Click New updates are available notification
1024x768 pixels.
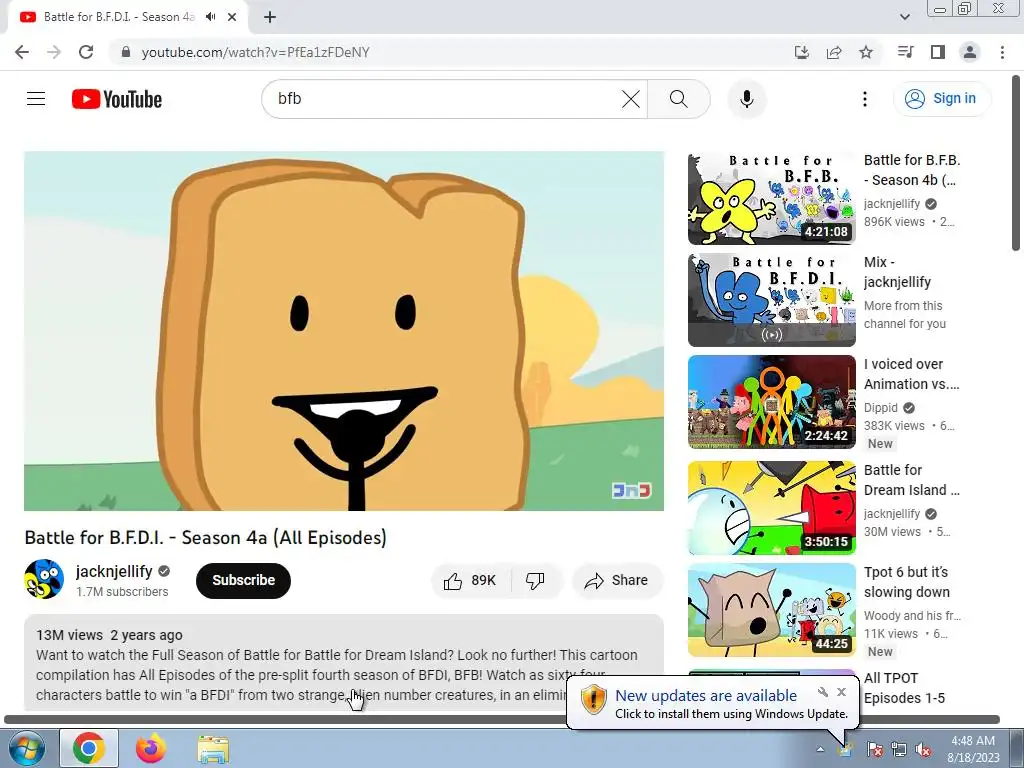[x=706, y=696]
